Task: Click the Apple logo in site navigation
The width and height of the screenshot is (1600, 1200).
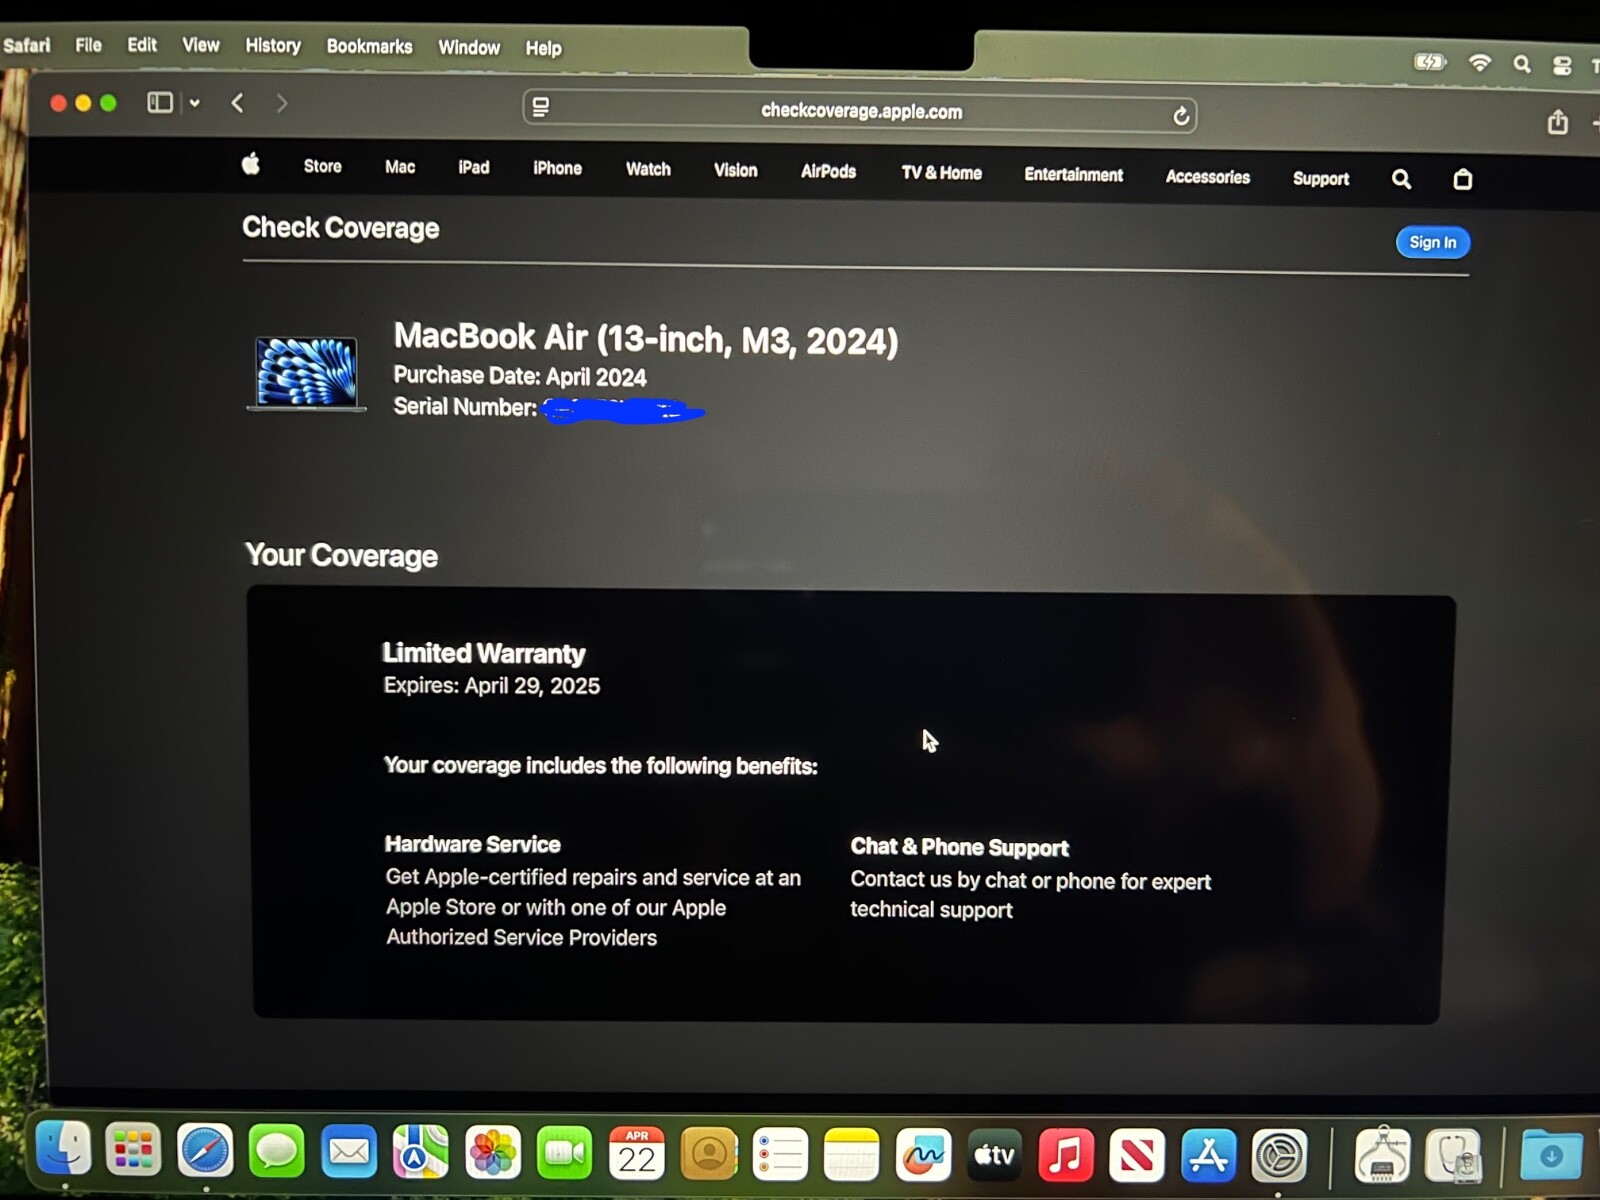Action: click(x=251, y=163)
